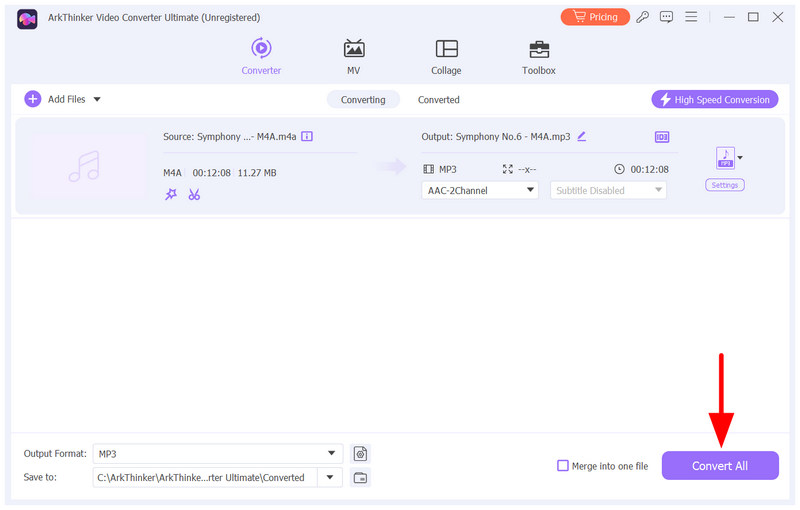Click the Save to path field
The image size is (800, 510).
click(x=205, y=477)
